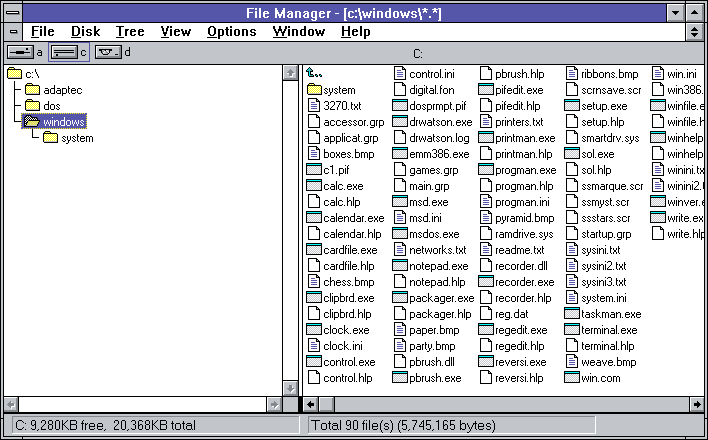Select control.ini document icon
Screen dimensions: 708x440
point(400,73)
